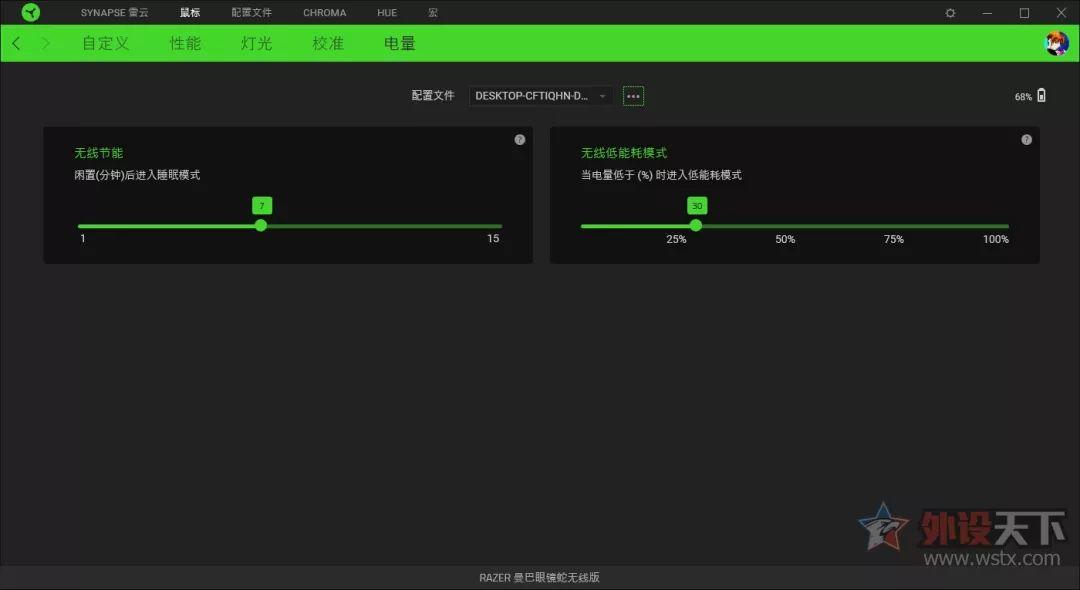Image resolution: width=1080 pixels, height=590 pixels.
Task: Click the 68% battery percentage text
Action: (1023, 97)
